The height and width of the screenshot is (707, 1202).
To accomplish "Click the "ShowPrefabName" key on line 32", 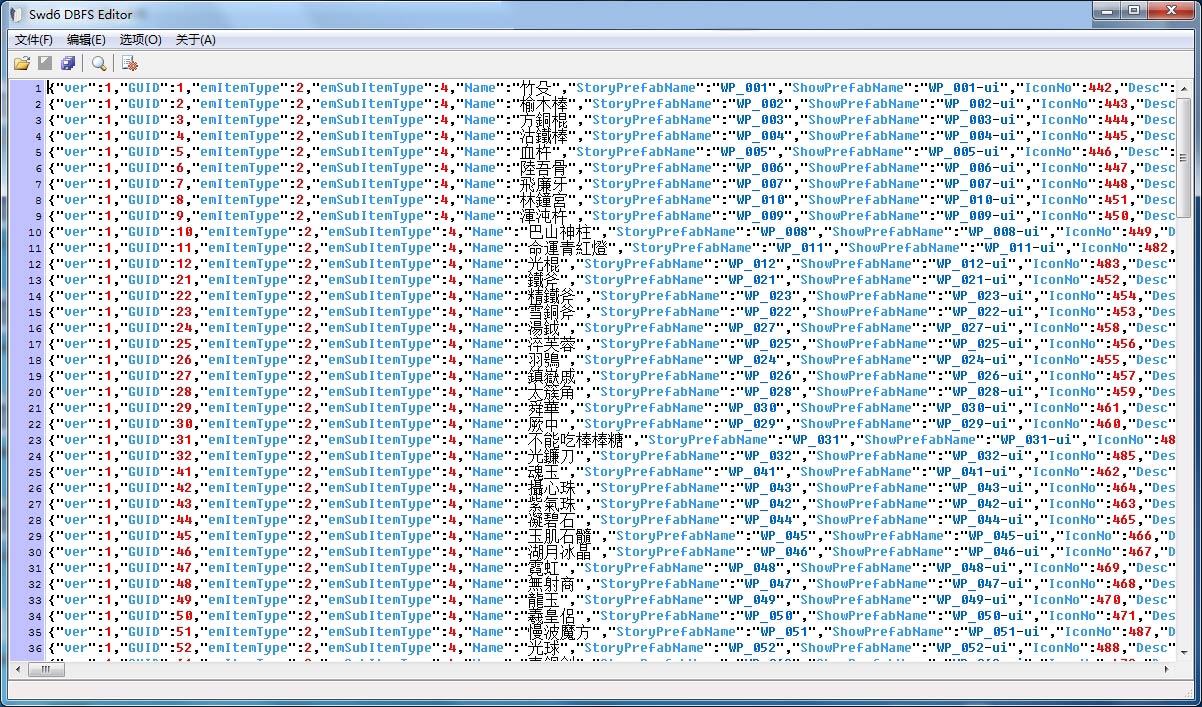I will click(x=872, y=584).
